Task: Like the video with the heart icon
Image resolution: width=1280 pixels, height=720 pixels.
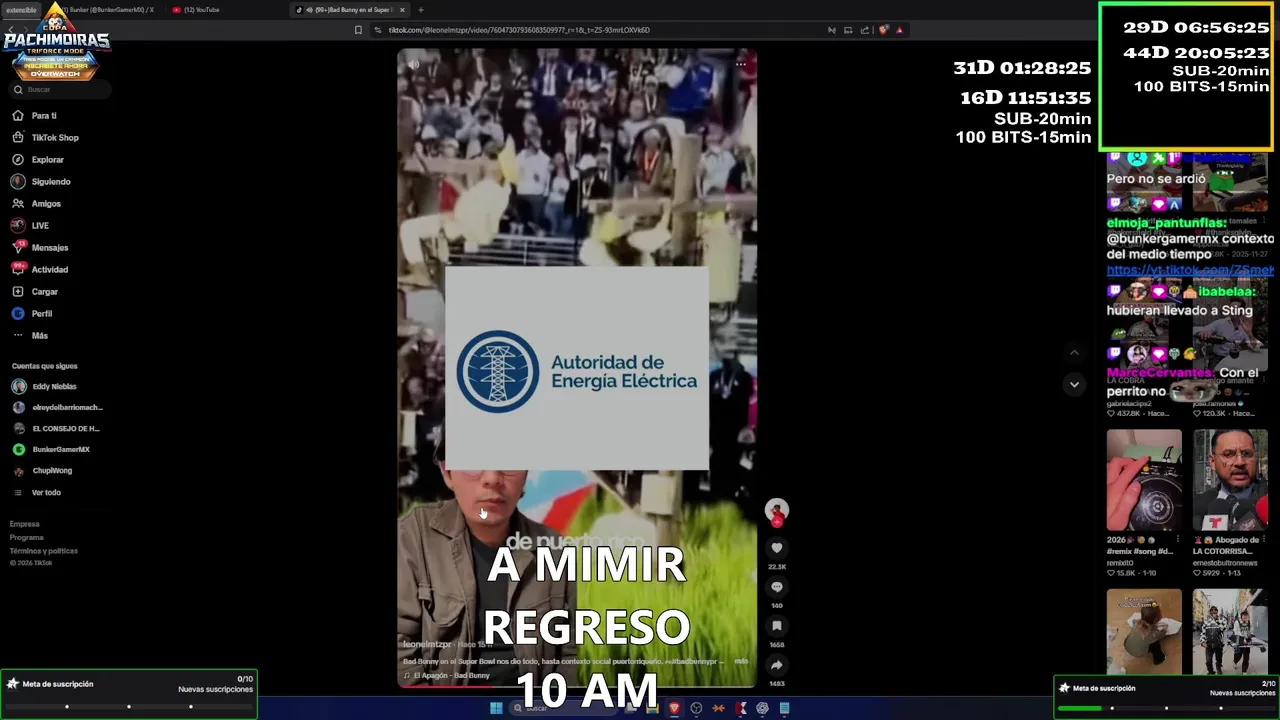Action: 777,548
